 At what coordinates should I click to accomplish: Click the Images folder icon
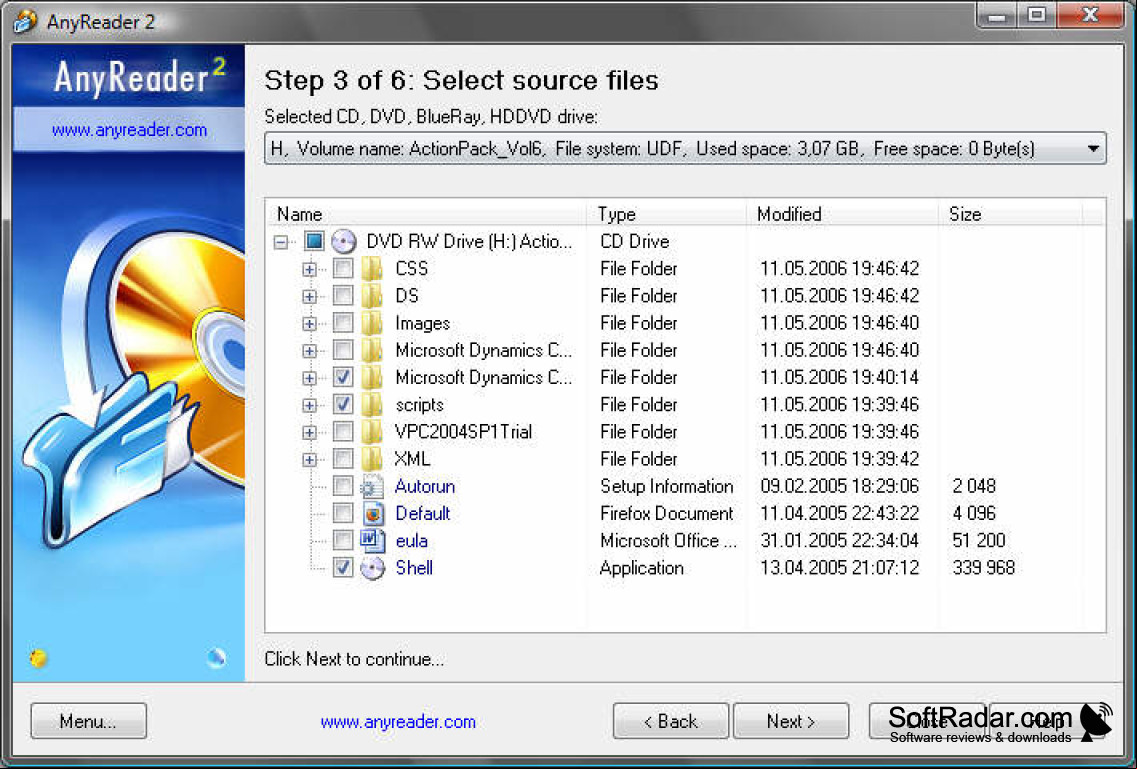pyautogui.click(x=373, y=323)
